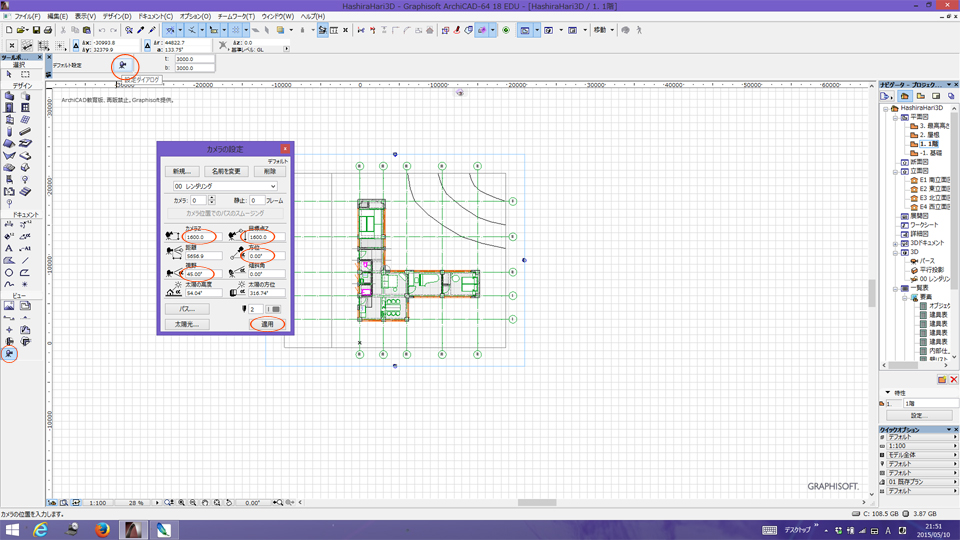Viewport: 960px width, 540px height.
Task: Collapse the 特性 disclosure triangle
Action: [888, 392]
